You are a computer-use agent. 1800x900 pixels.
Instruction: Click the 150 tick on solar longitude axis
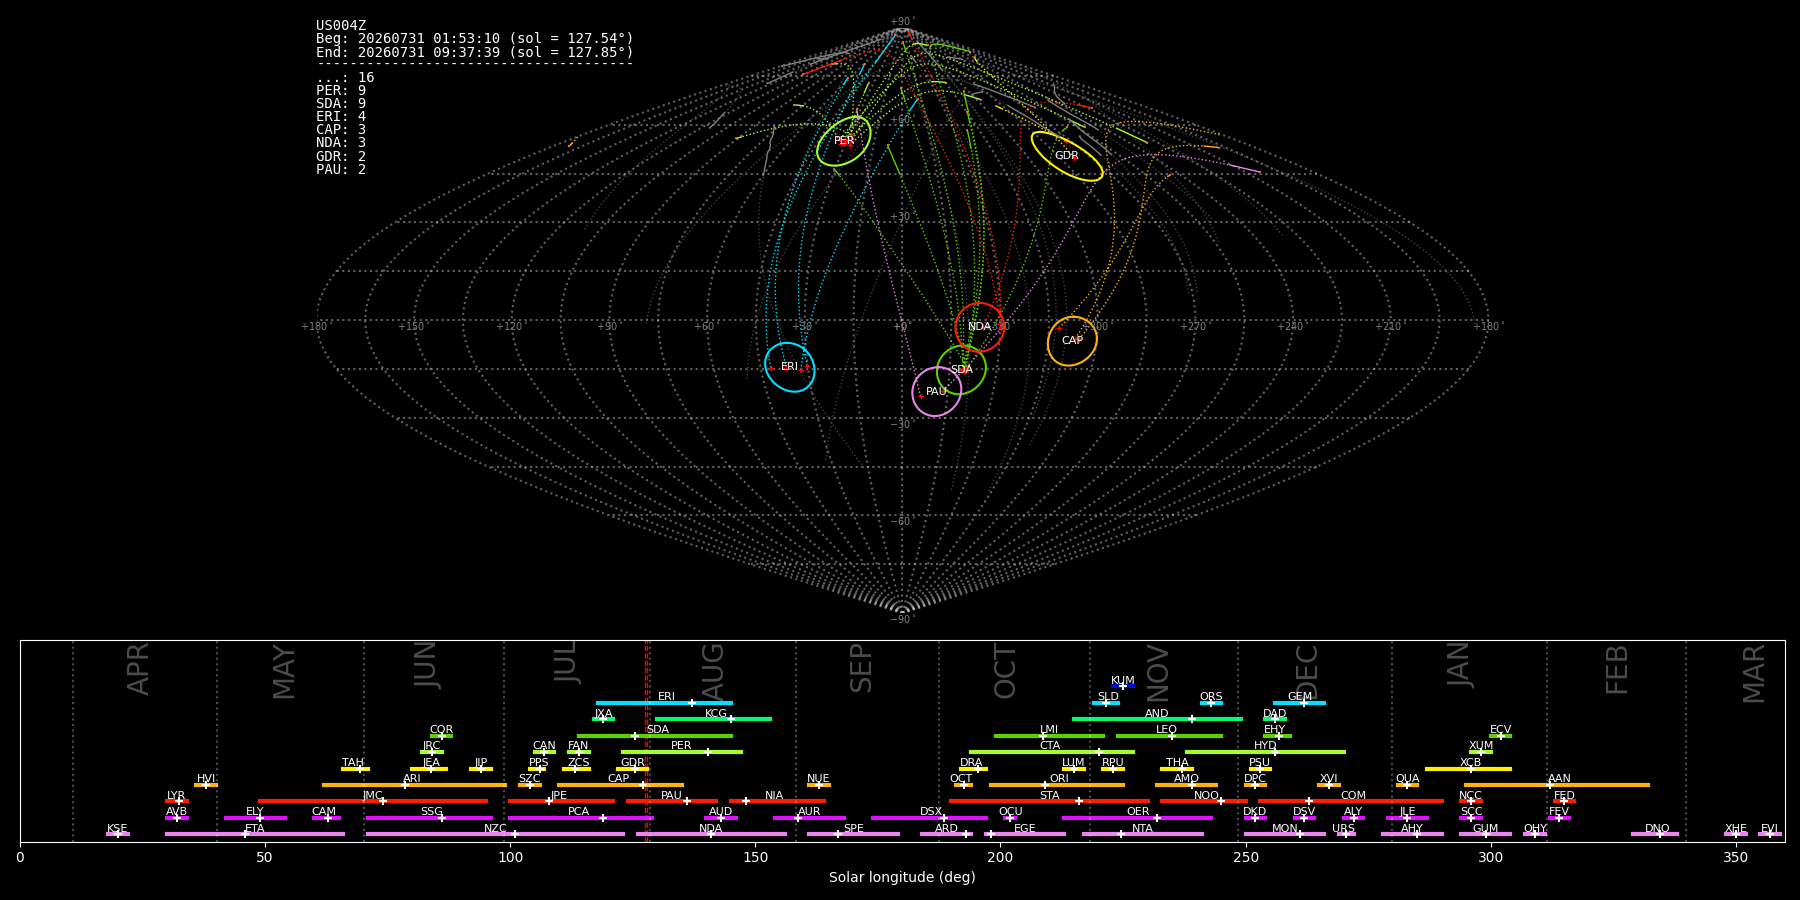(755, 857)
